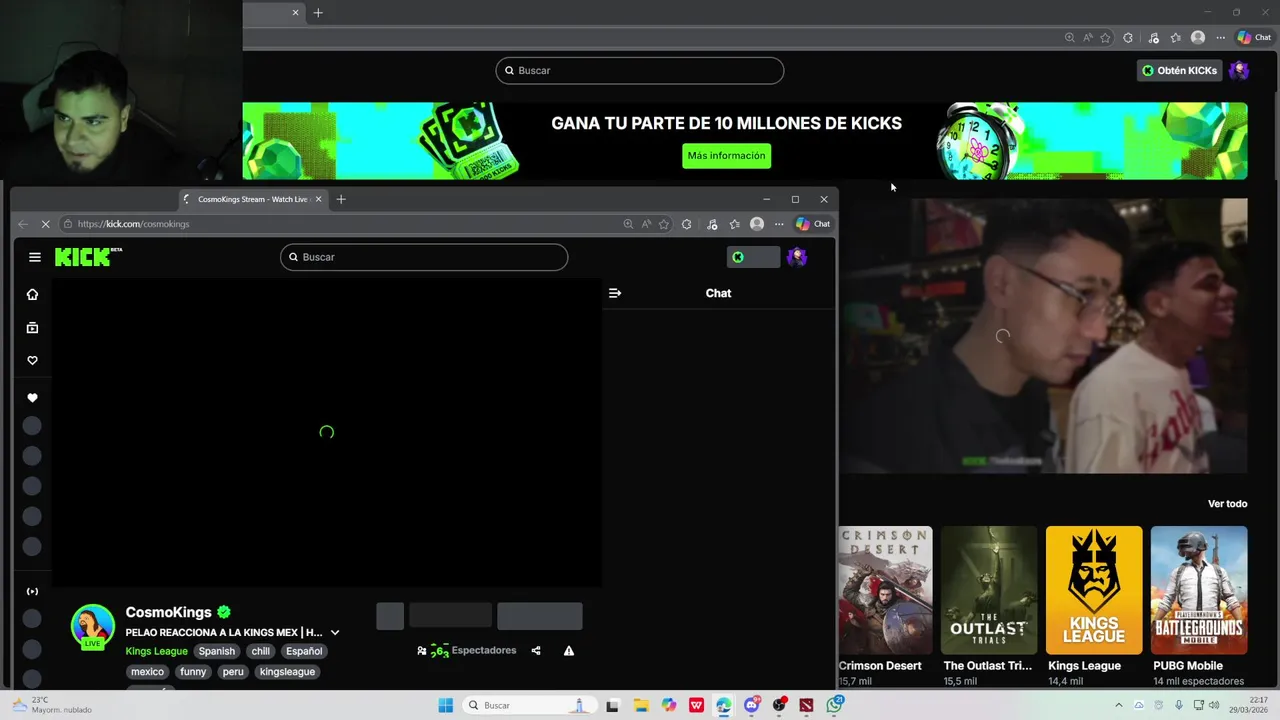Open Browse icon in Kick sidebar
This screenshot has height=720, width=1280.
tap(32, 327)
